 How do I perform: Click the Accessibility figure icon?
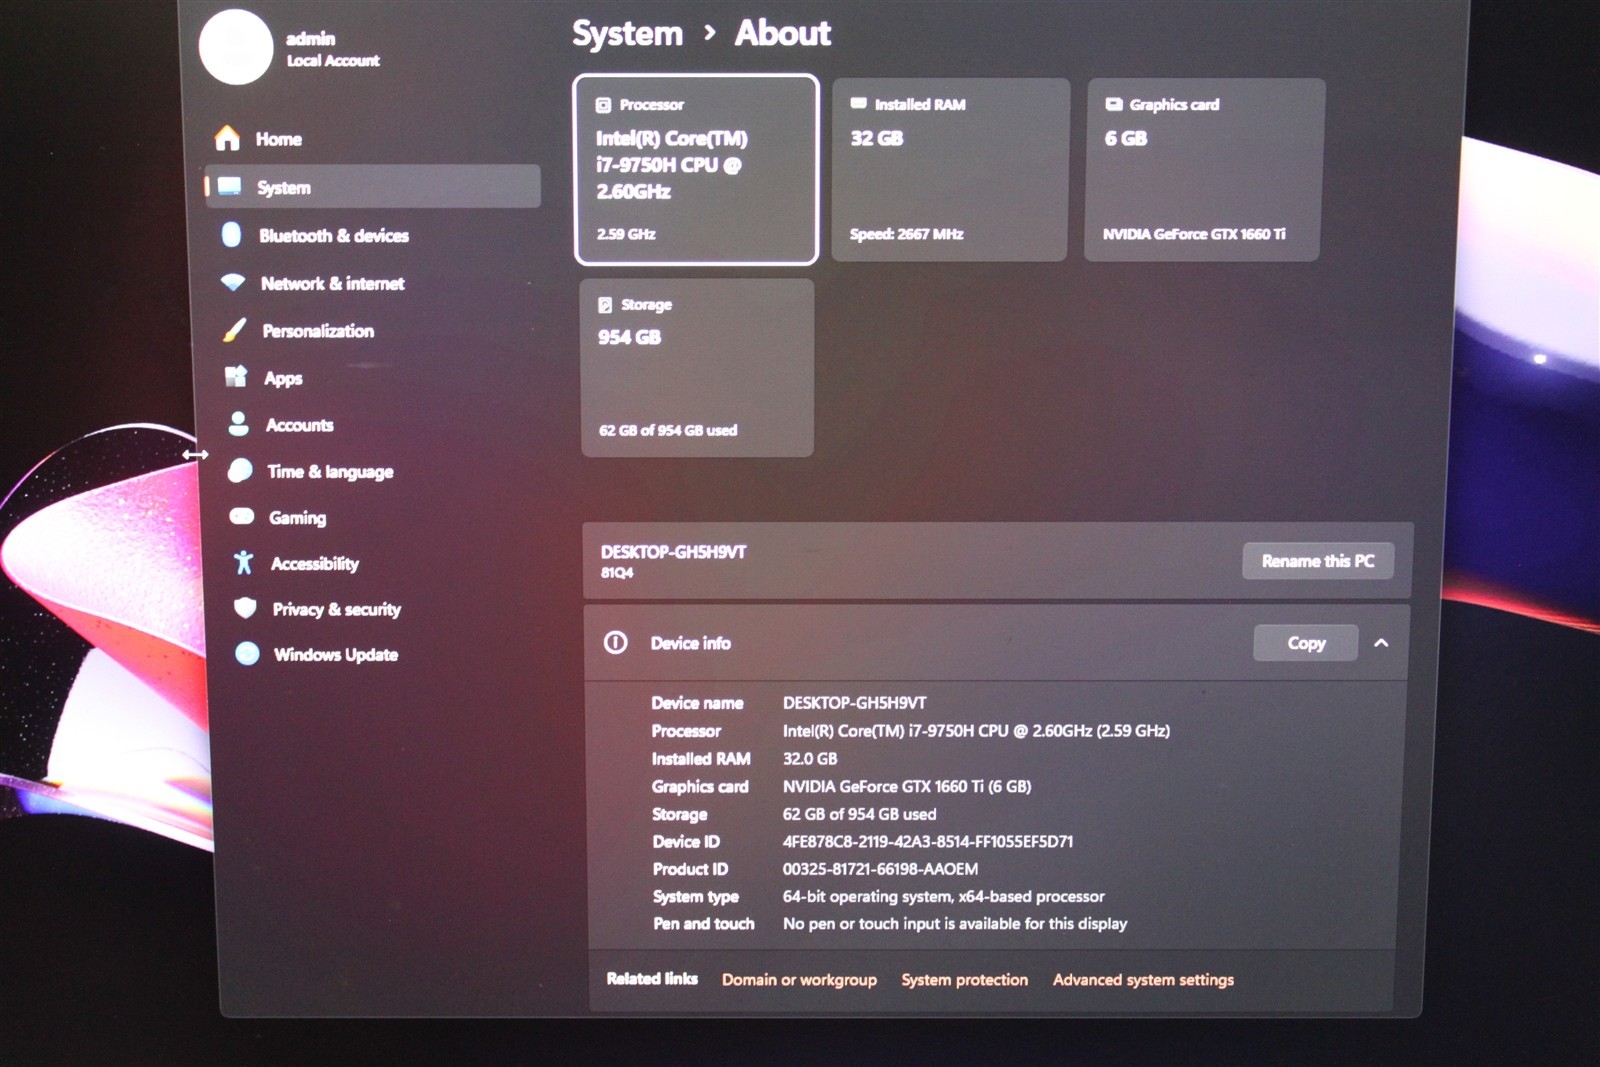[x=244, y=562]
